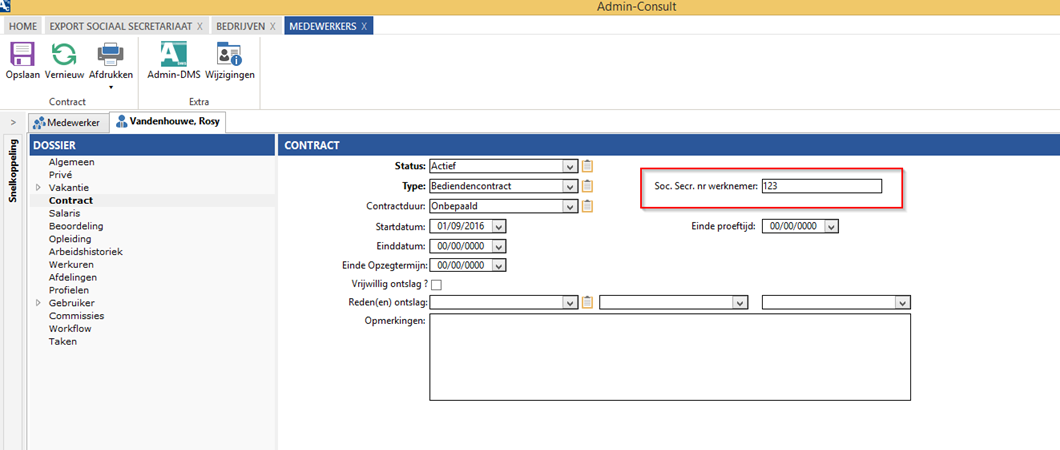Click the Afdrukken printer icon
Viewport: 1060px width, 450px height.
coord(110,55)
